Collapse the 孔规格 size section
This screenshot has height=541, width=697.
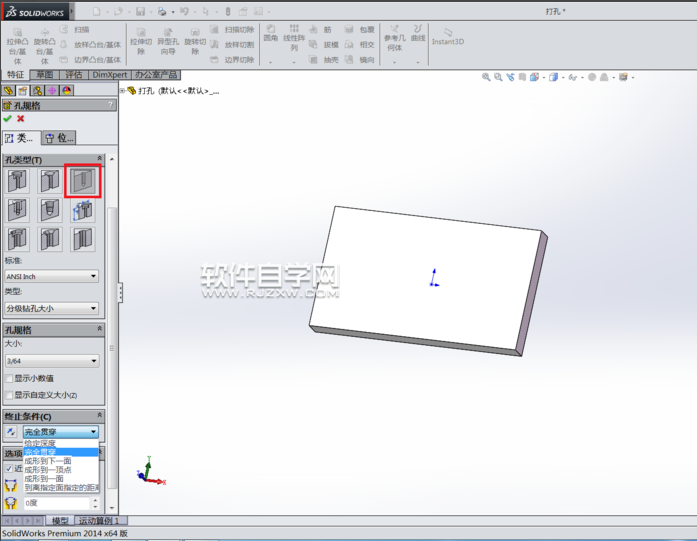[100, 329]
